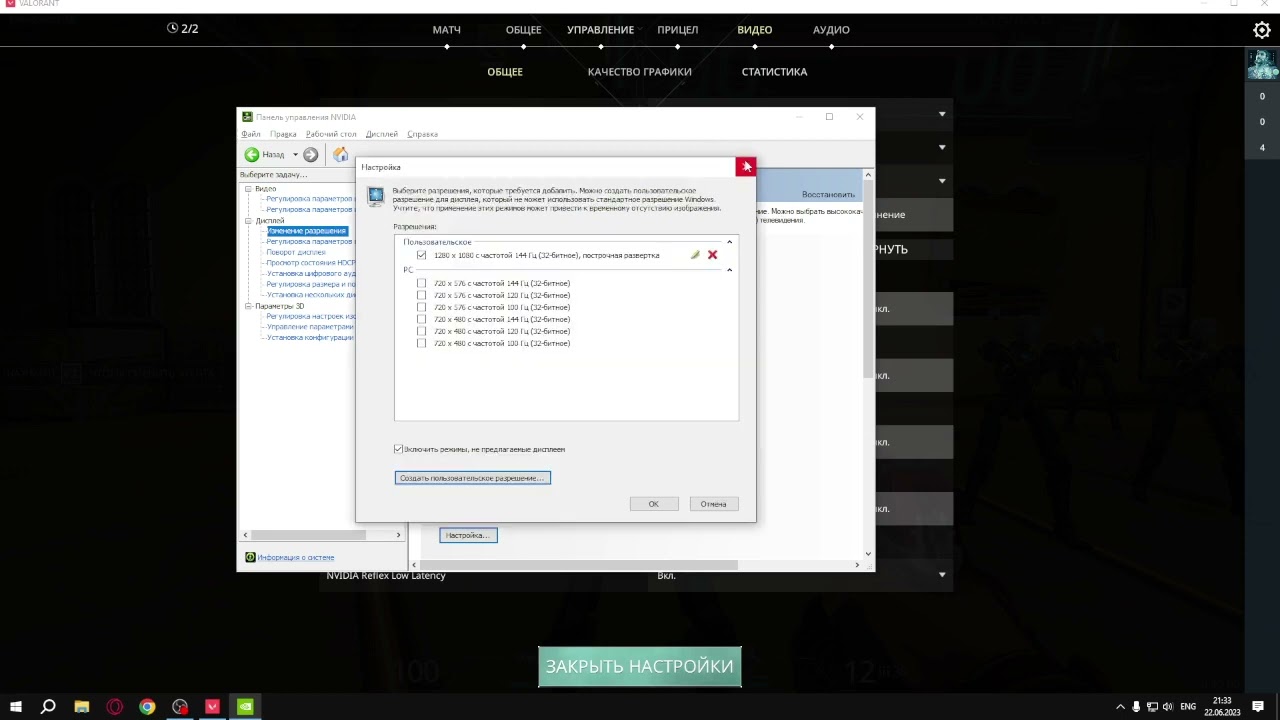
Task: Open Google Chrome from the taskbar
Action: tap(147, 707)
